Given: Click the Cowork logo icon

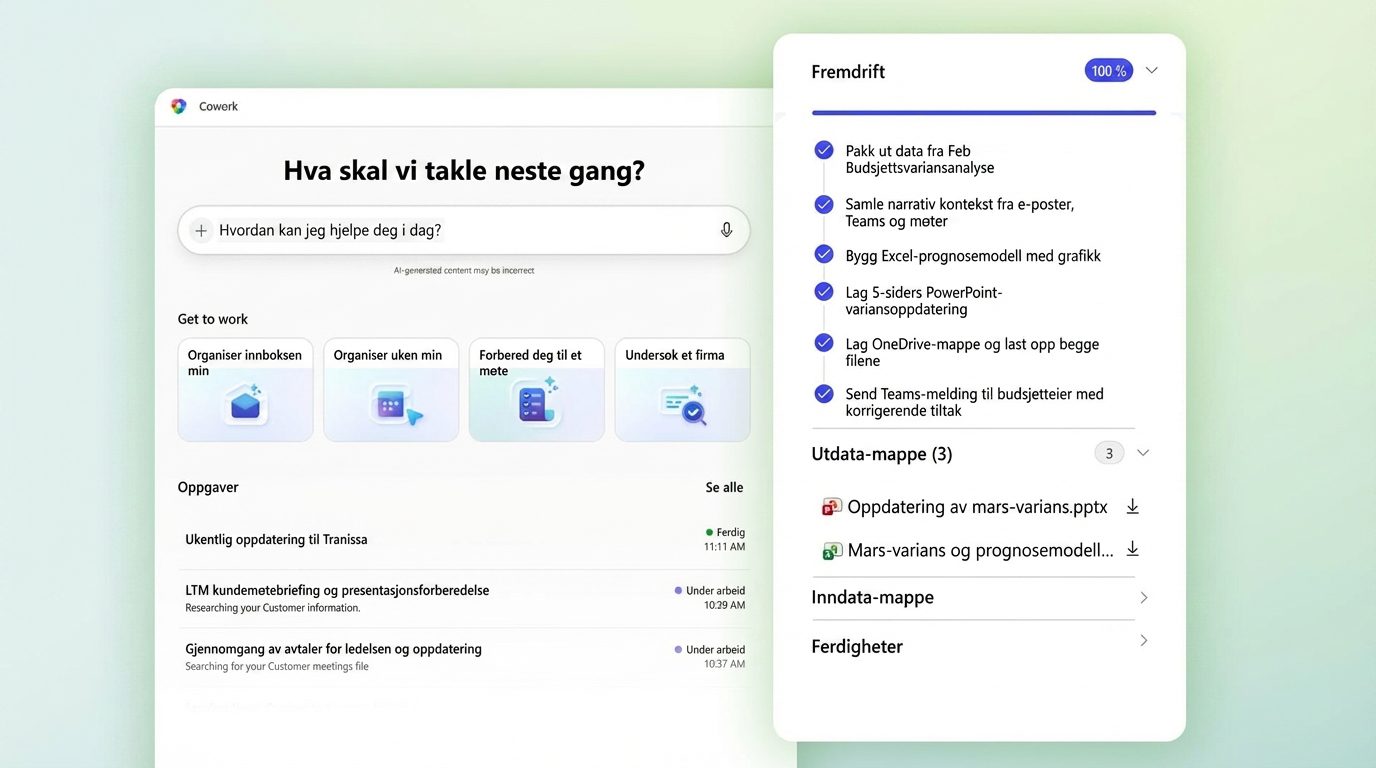Looking at the screenshot, I should click(179, 107).
